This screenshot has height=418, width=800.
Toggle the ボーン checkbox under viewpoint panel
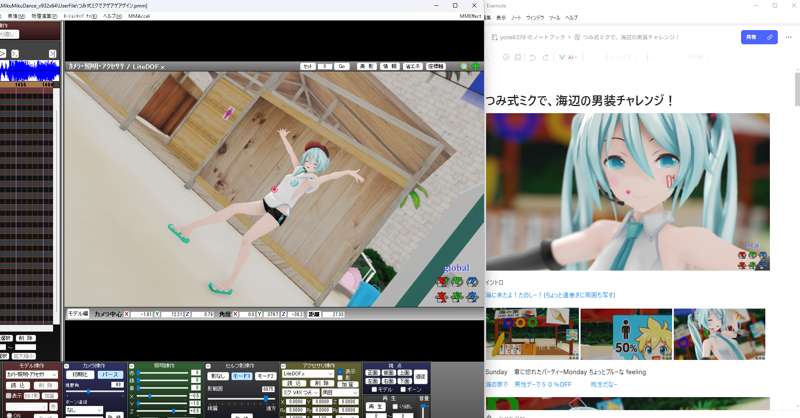tap(403, 389)
